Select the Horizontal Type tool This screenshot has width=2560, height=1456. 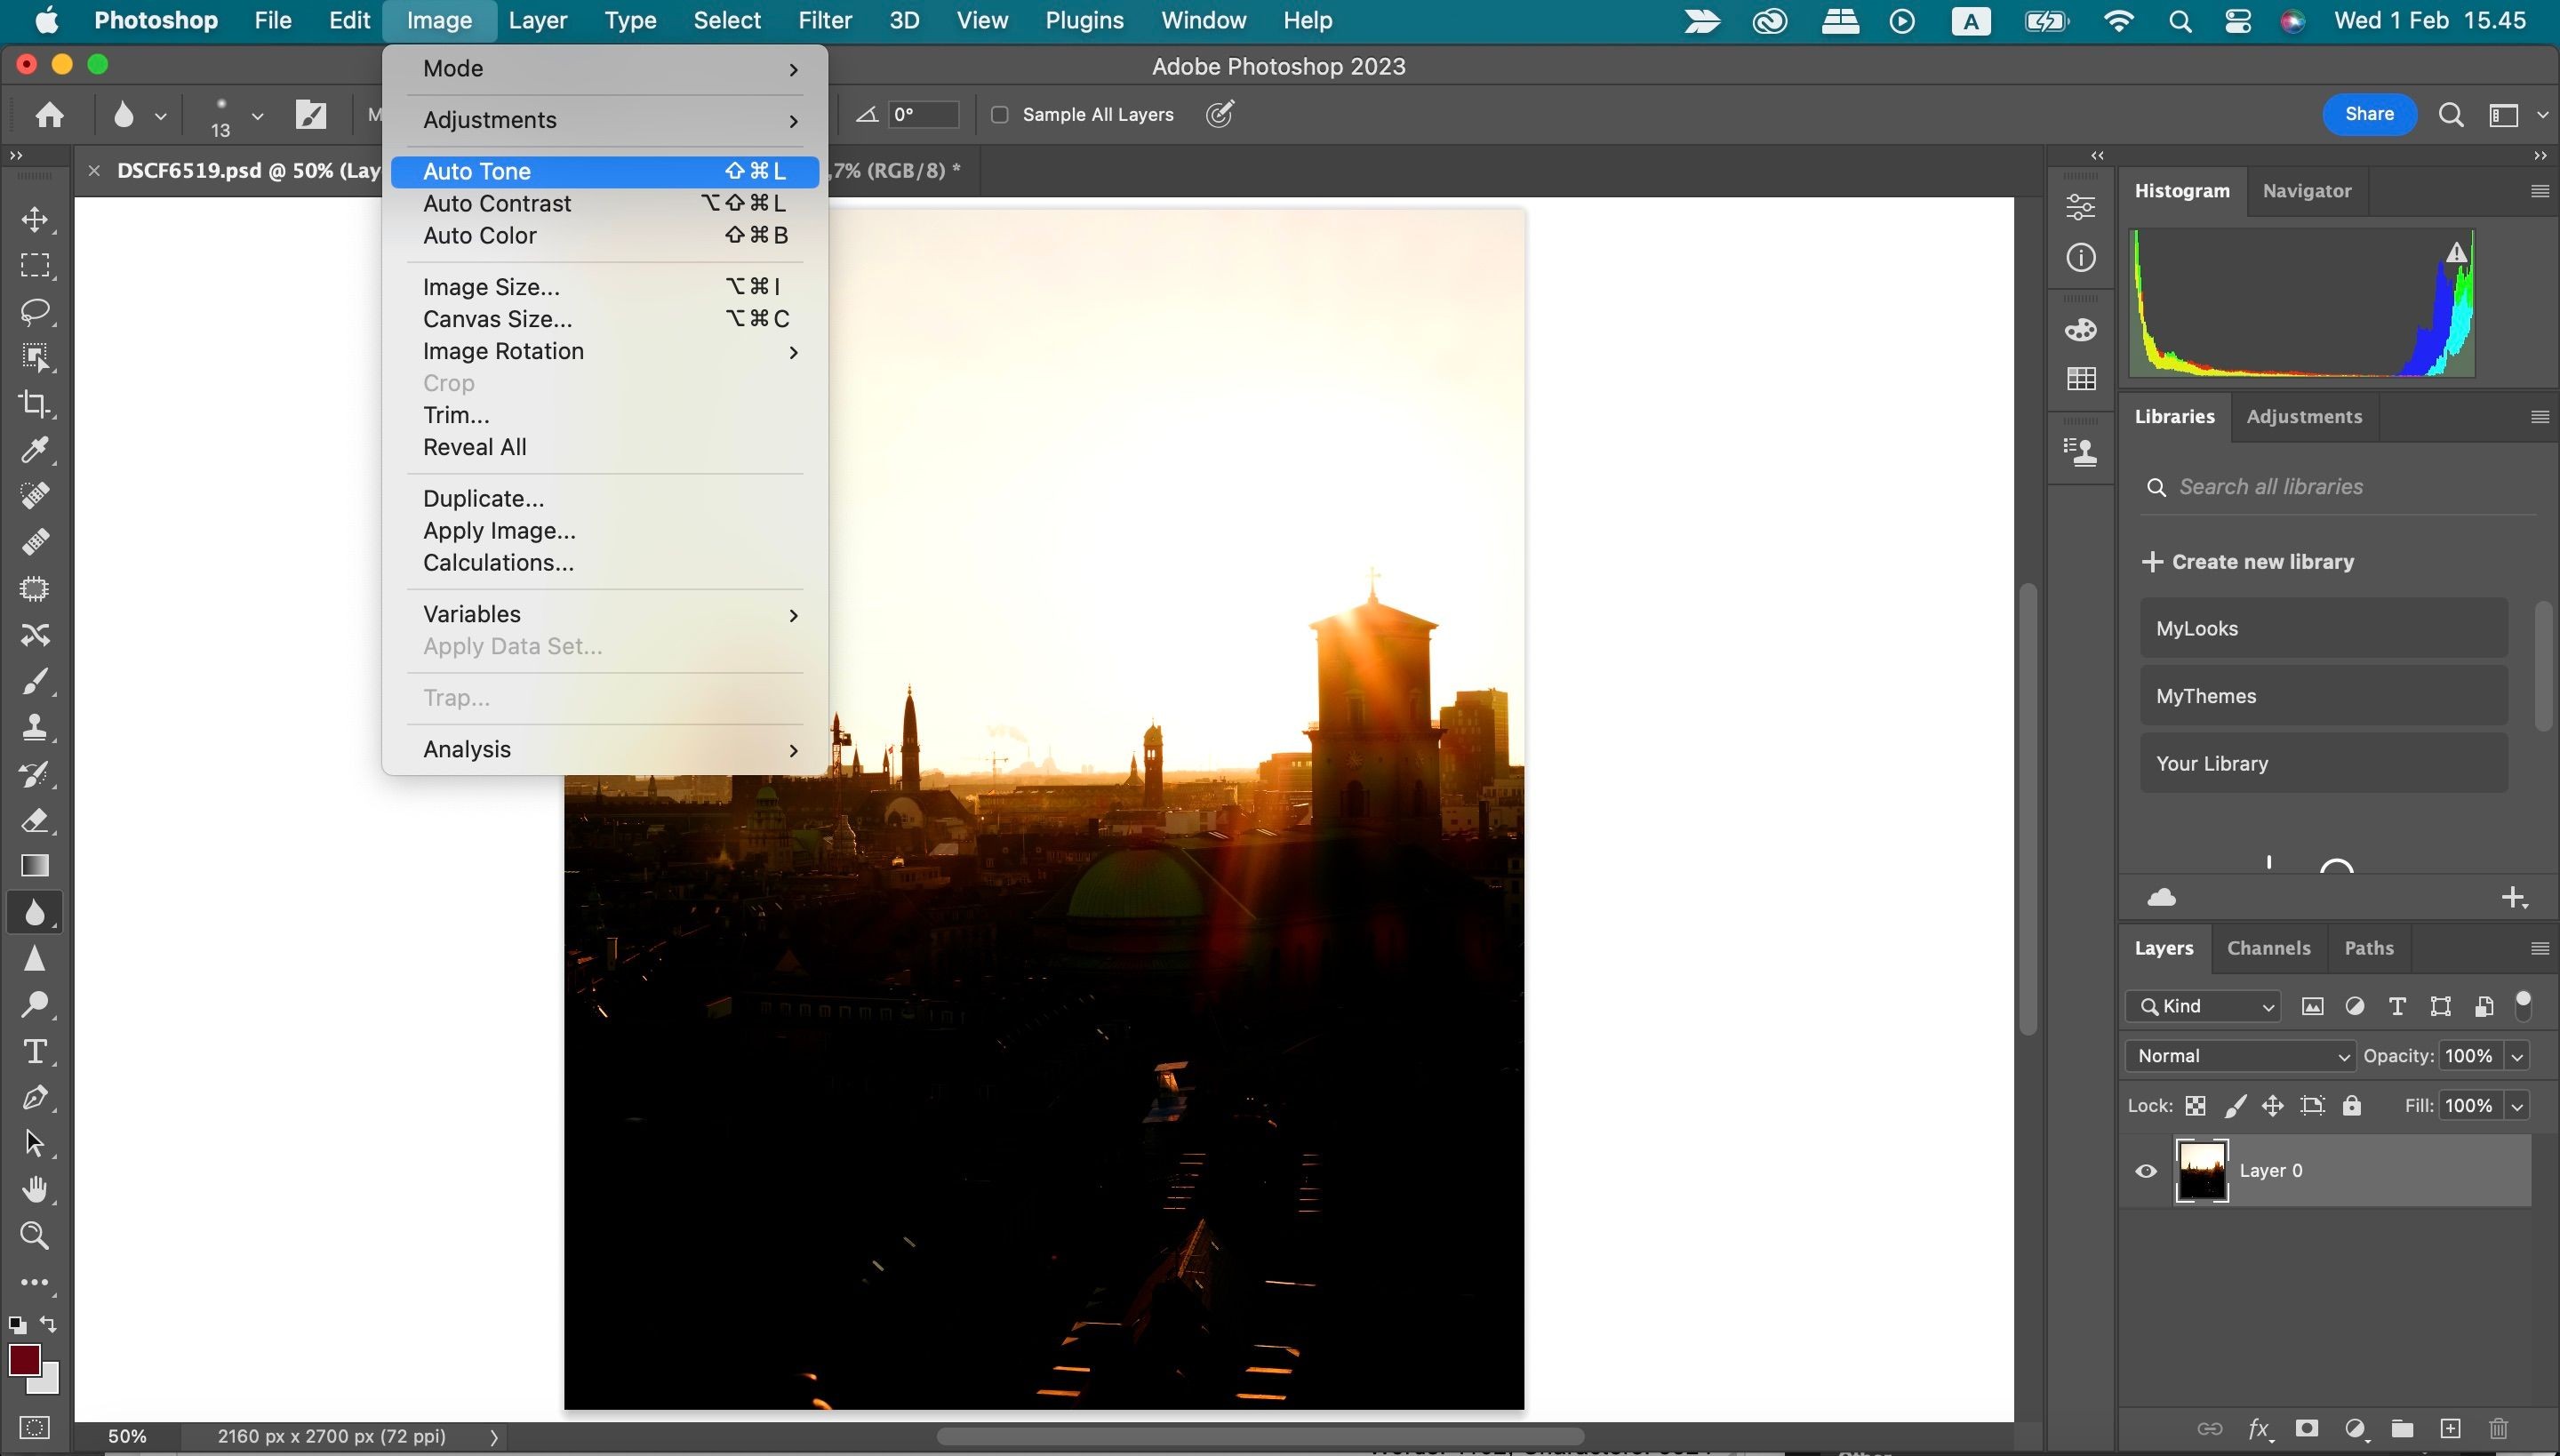pyautogui.click(x=35, y=1051)
